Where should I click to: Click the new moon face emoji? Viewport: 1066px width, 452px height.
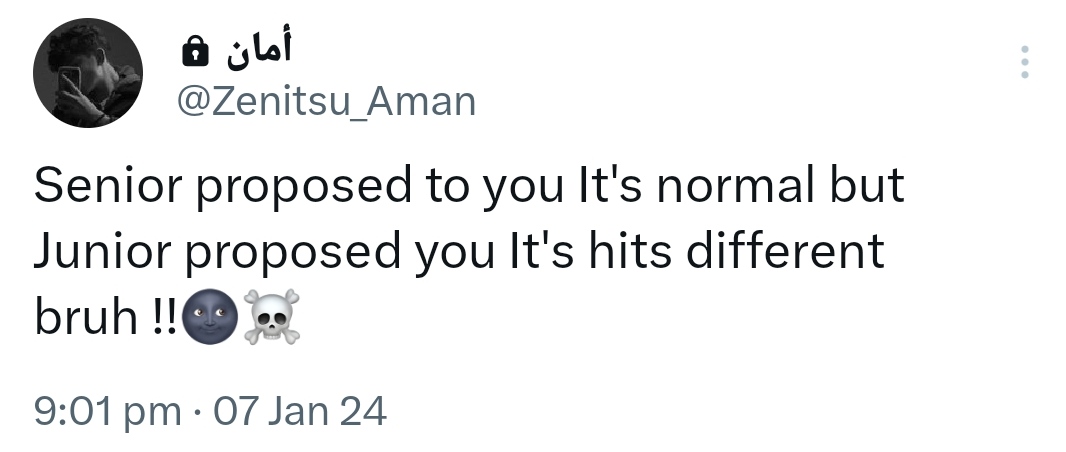207,318
